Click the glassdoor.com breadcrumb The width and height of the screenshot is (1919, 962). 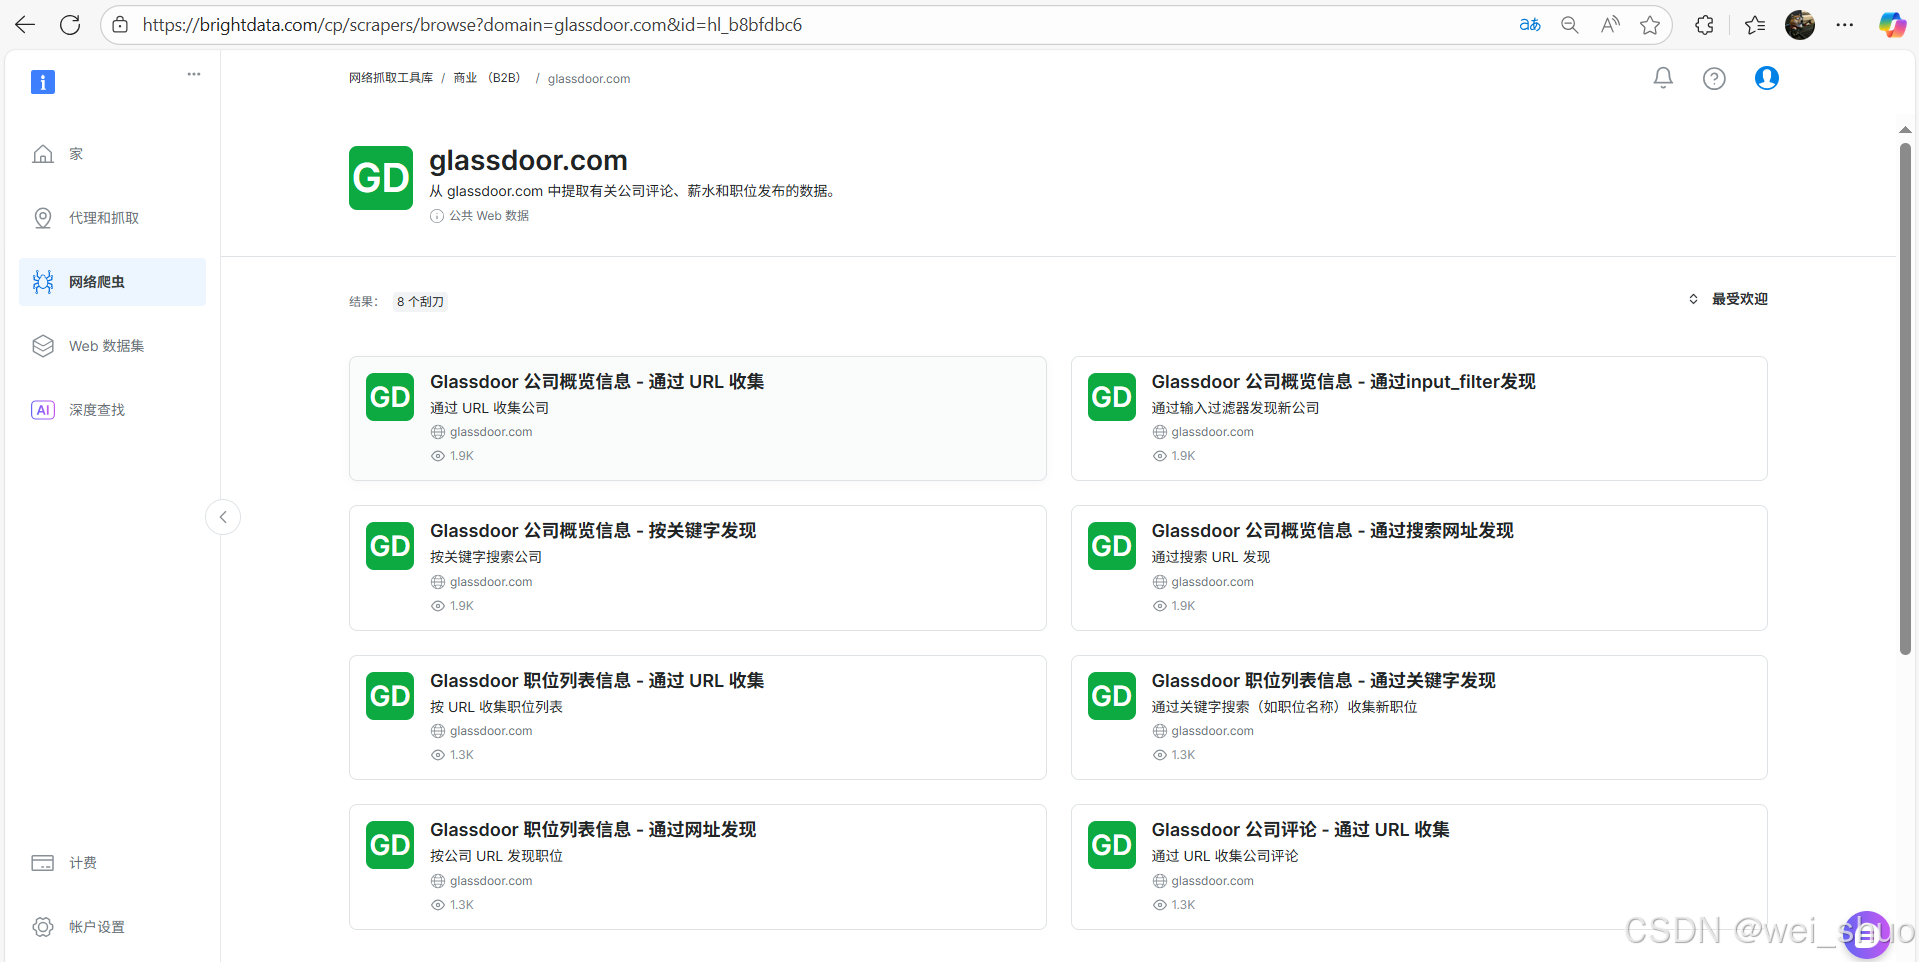pyautogui.click(x=589, y=79)
